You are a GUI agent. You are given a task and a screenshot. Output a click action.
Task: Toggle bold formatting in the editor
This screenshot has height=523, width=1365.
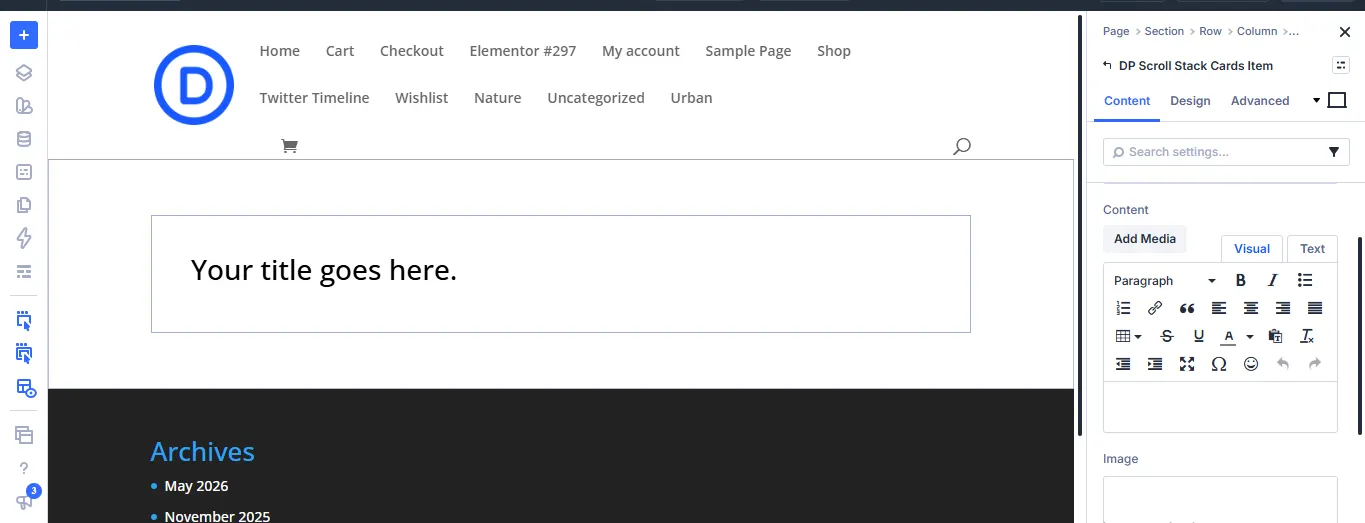[1241, 280]
